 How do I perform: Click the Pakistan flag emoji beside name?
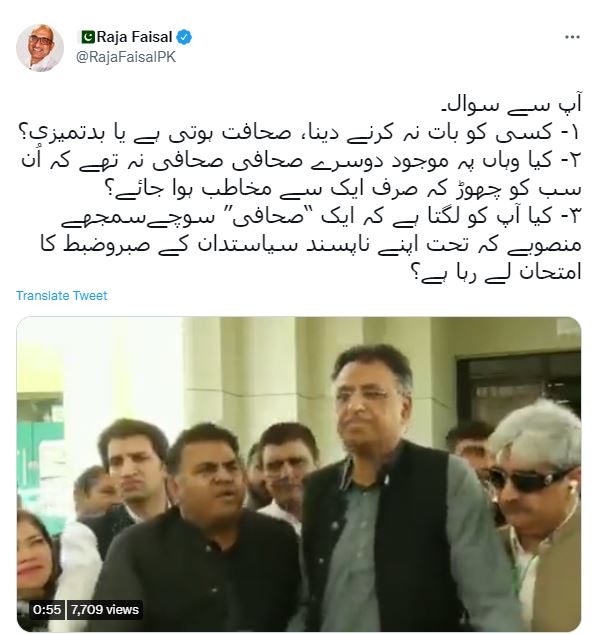(x=87, y=37)
